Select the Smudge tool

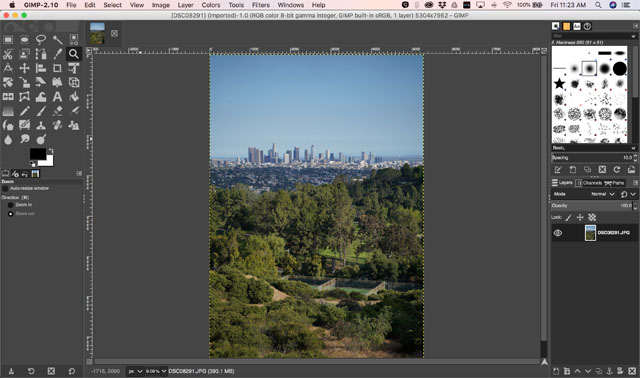point(24,139)
